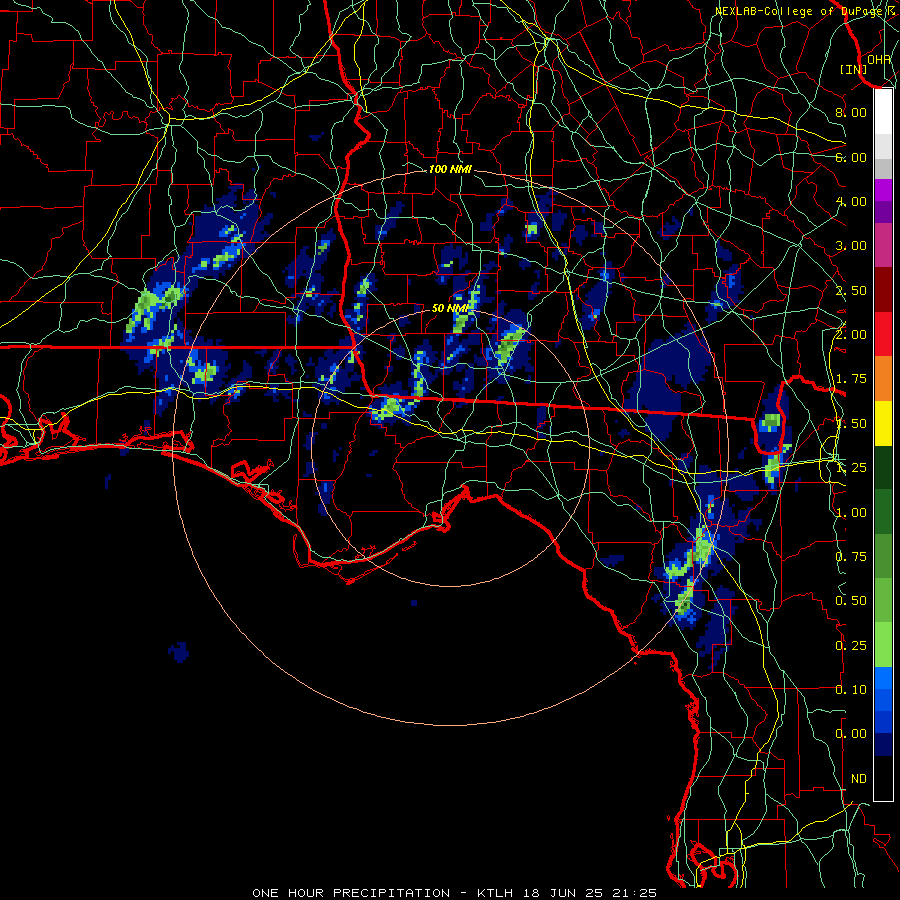Click the dark red swatch below the 2.50 mark
900x900 pixels.
tap(883, 290)
